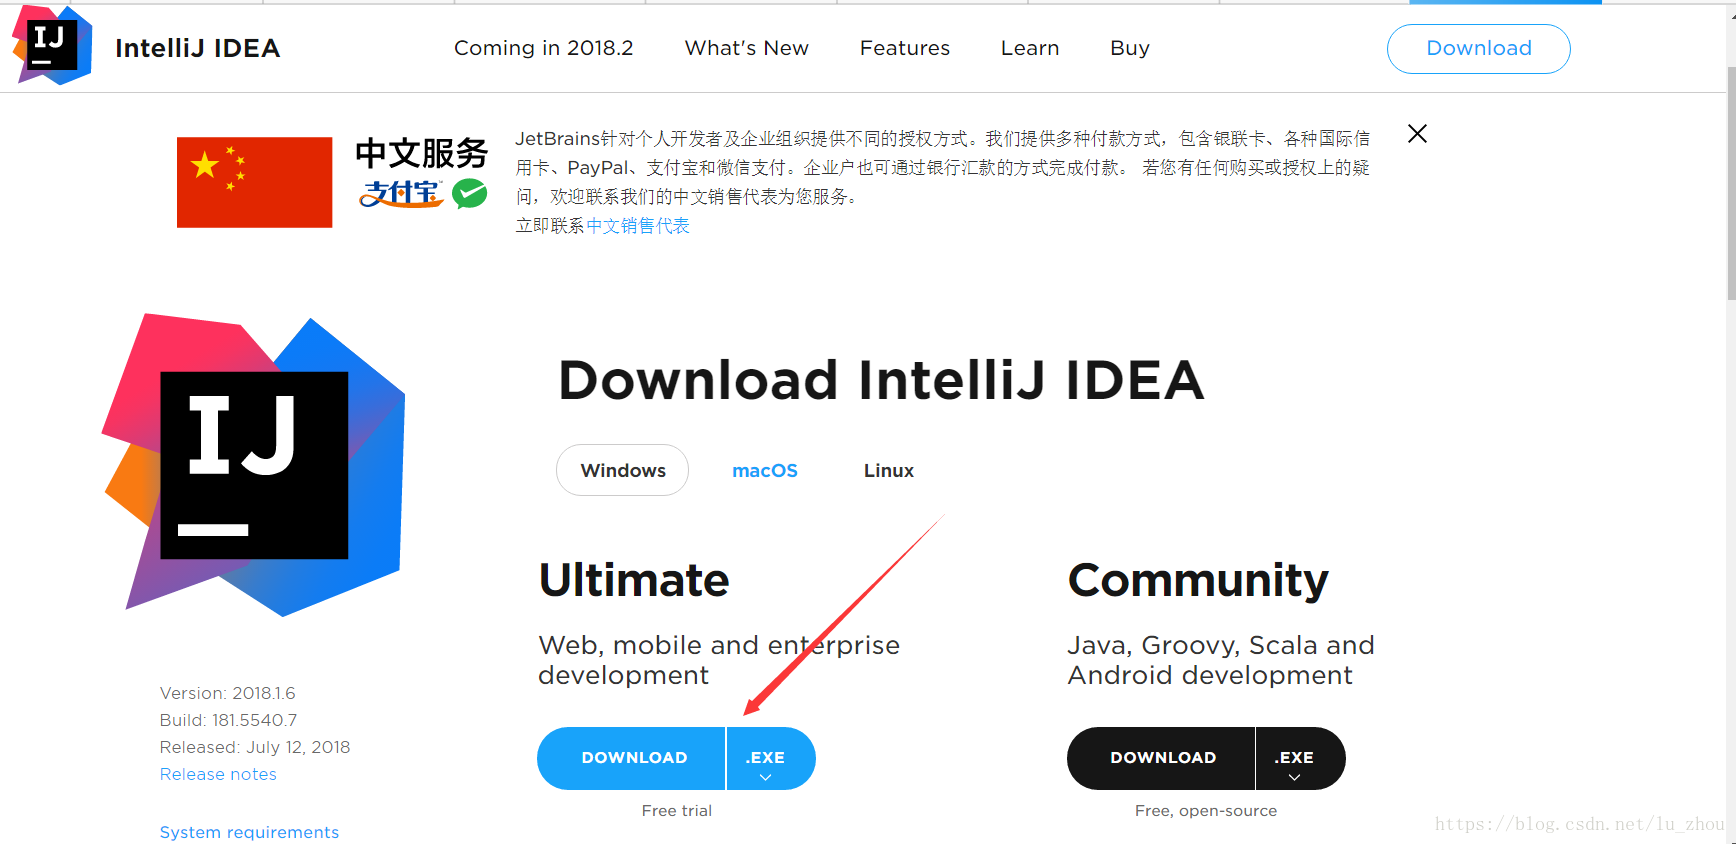The image size is (1736, 844).
Task: Open the System requirements link
Action: 249,832
